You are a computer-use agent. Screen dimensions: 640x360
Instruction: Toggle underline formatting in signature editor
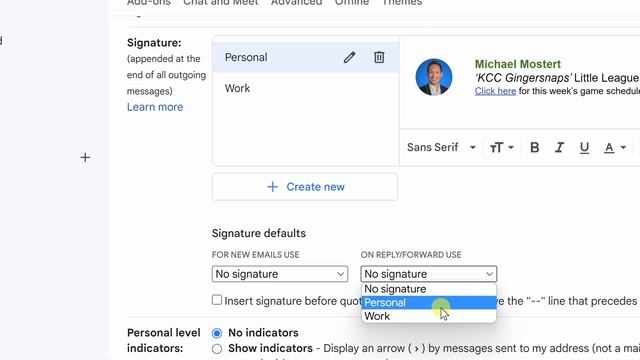[584, 147]
